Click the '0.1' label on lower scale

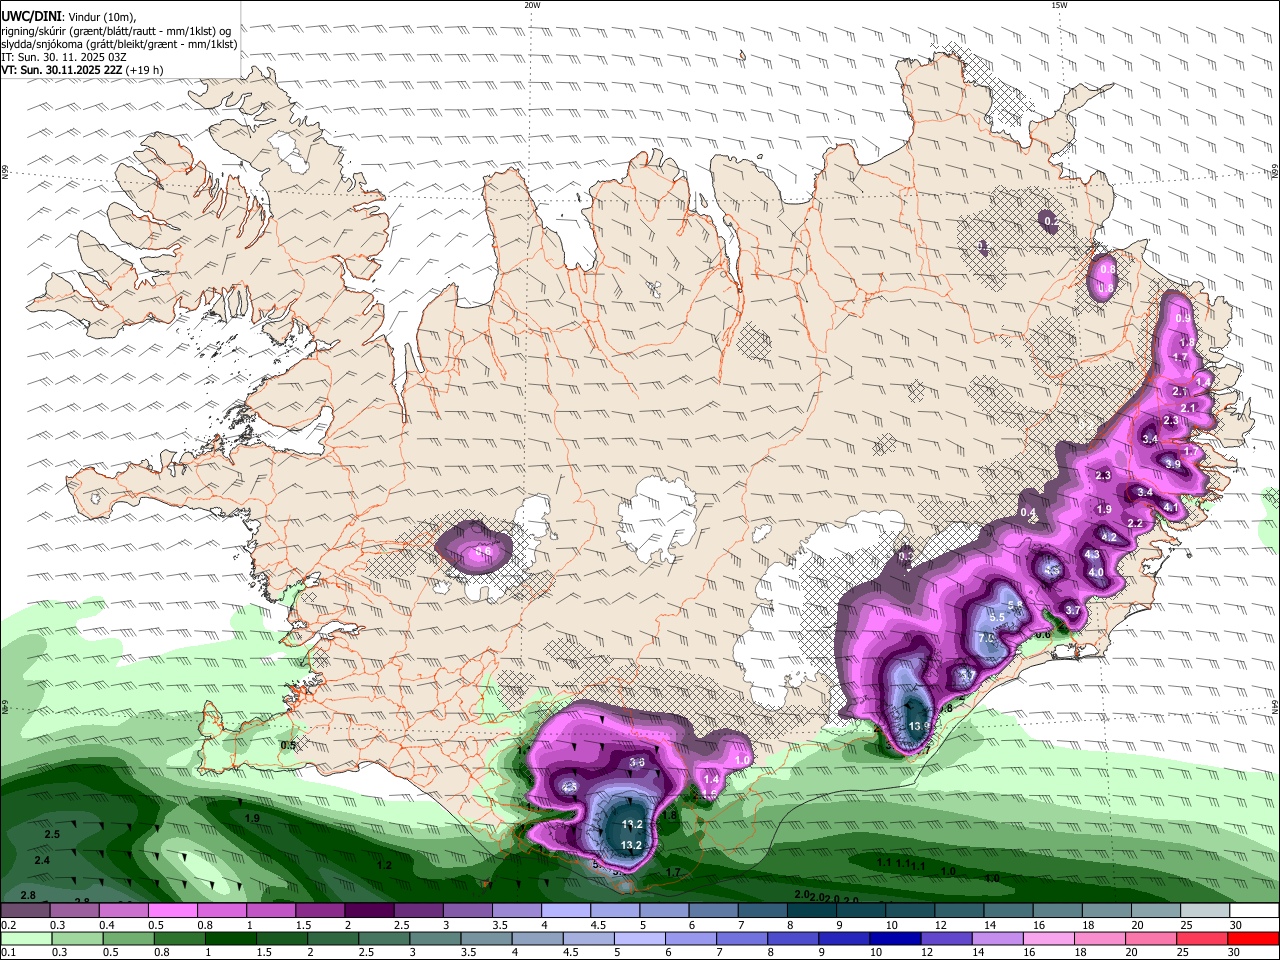8,953
